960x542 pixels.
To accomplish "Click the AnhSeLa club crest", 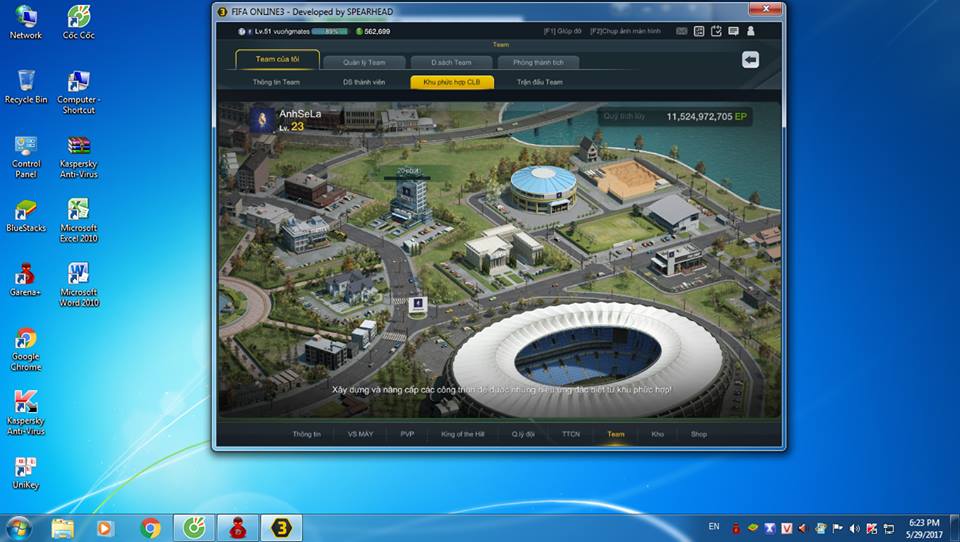I will [x=262, y=119].
